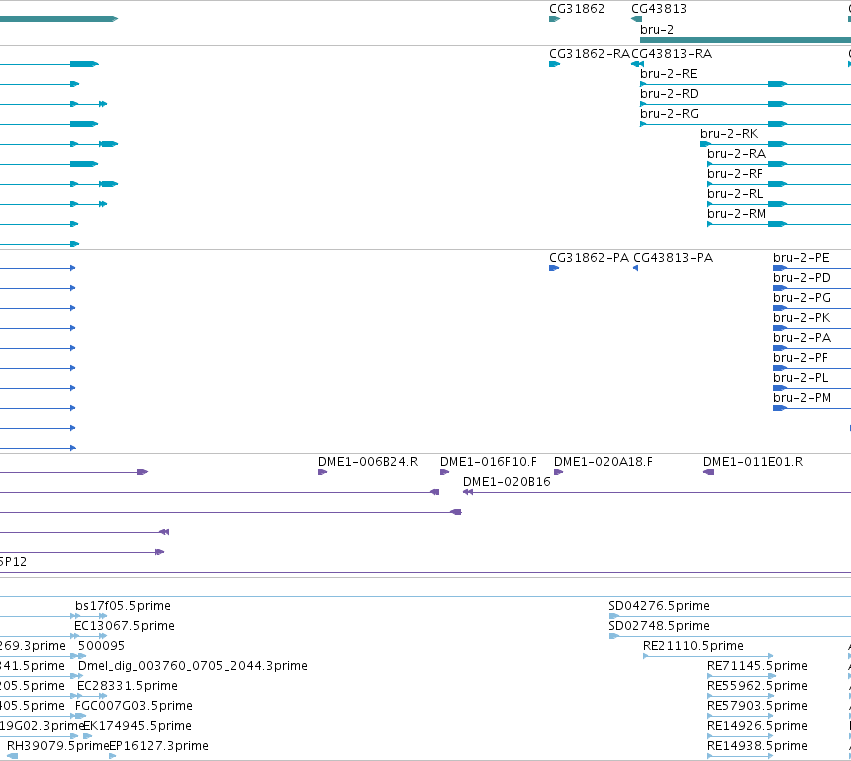Screen dimensions: 851x761
Task: Click transcript bru-2-RL label
Action: point(735,194)
